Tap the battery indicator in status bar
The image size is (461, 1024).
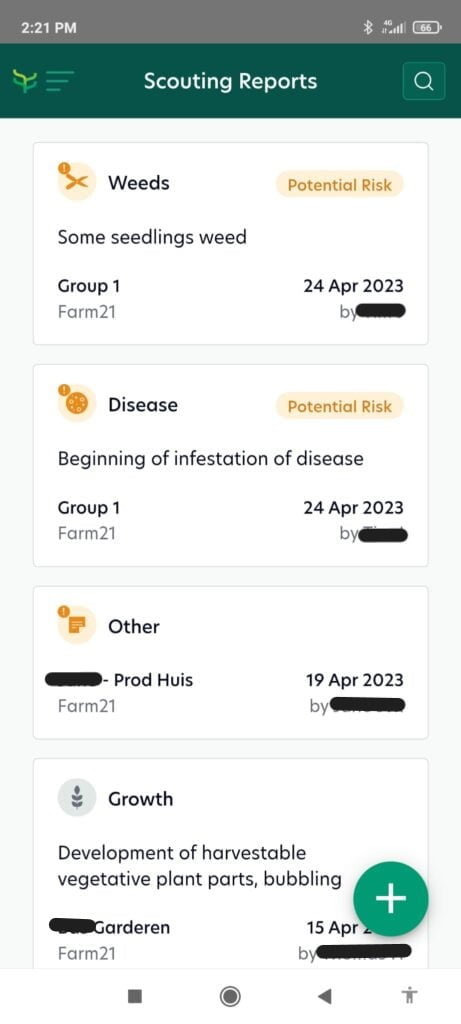click(428, 27)
